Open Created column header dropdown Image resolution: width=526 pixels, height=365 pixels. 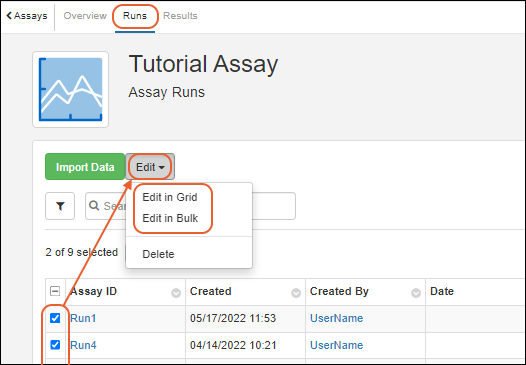tap(296, 293)
